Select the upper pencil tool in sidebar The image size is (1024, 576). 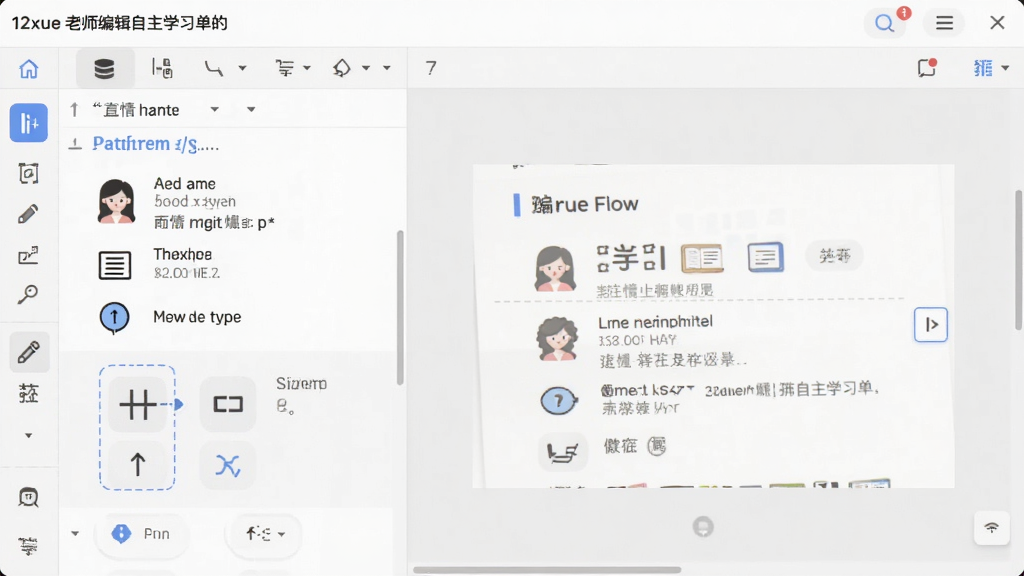click(28, 214)
